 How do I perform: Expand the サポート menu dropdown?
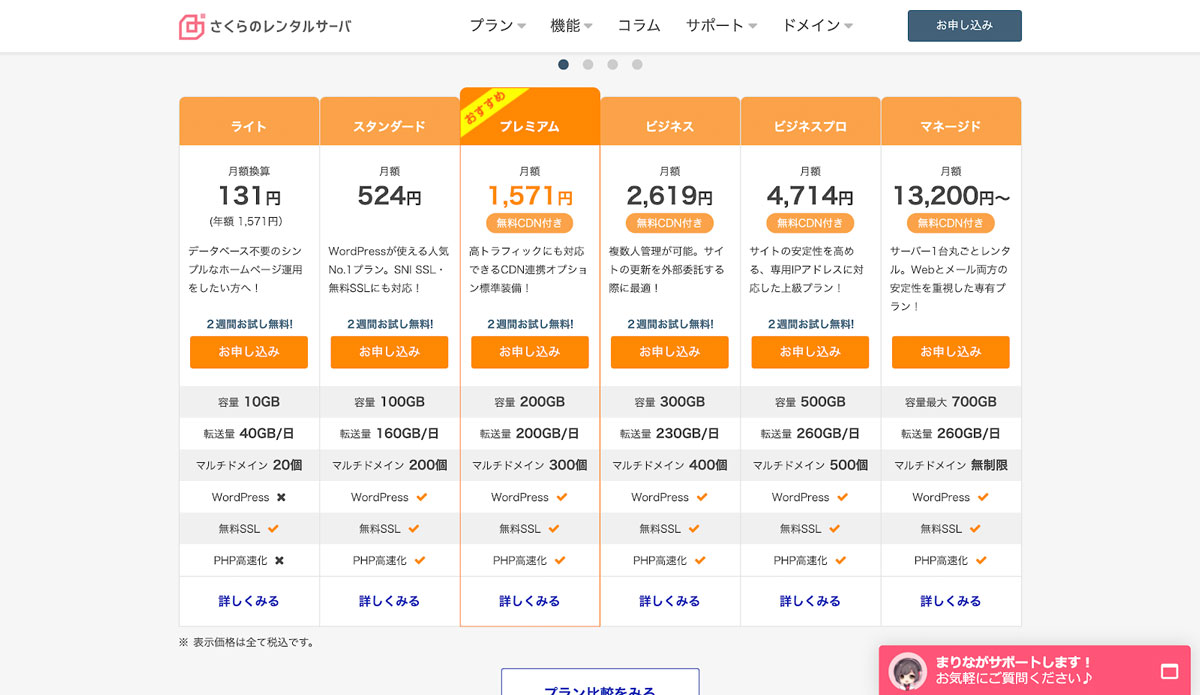721,26
